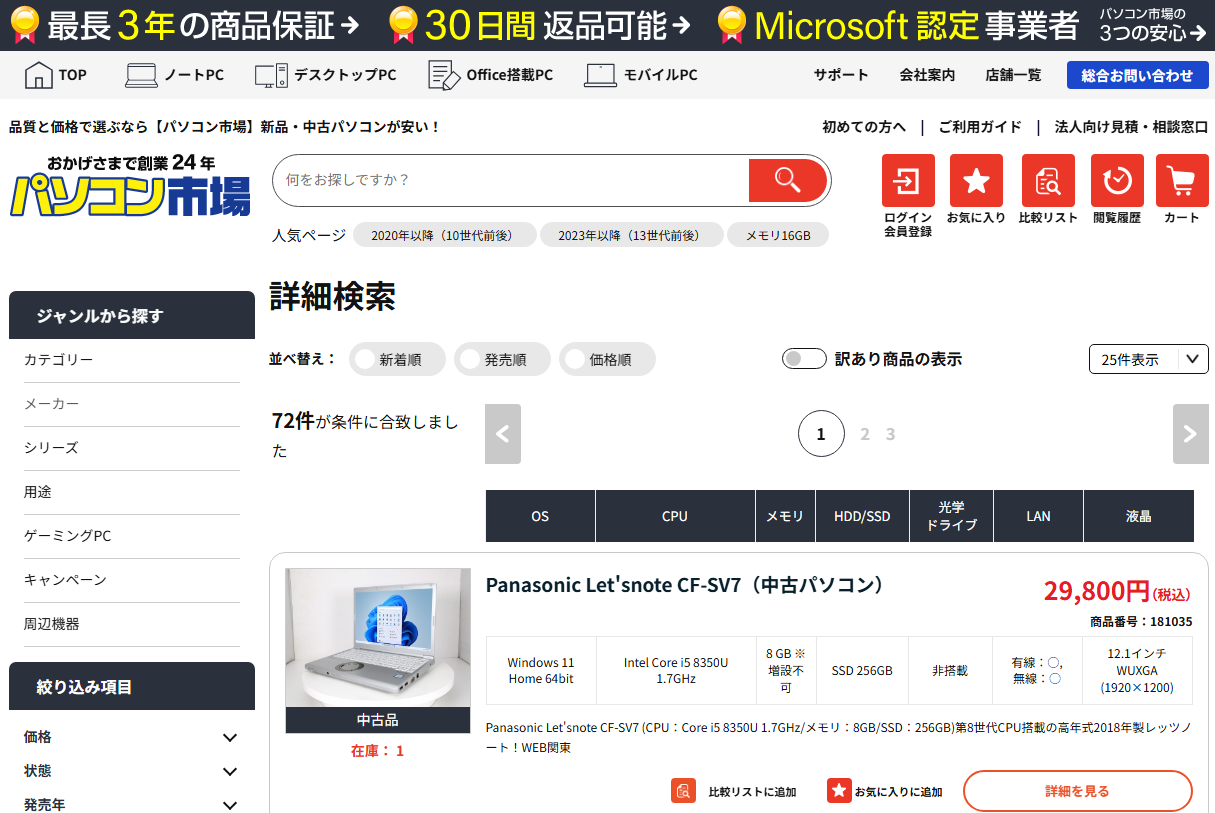Open the 25件表示 dropdown
Screen dimensions: 1215x813
[x=1149, y=359]
